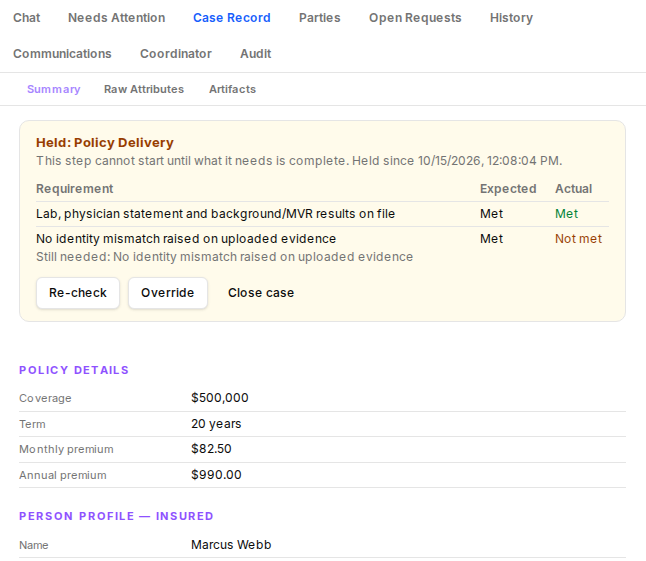Image resolution: width=646 pixels, height=561 pixels.
Task: Click the Re-check button
Action: 78,293
